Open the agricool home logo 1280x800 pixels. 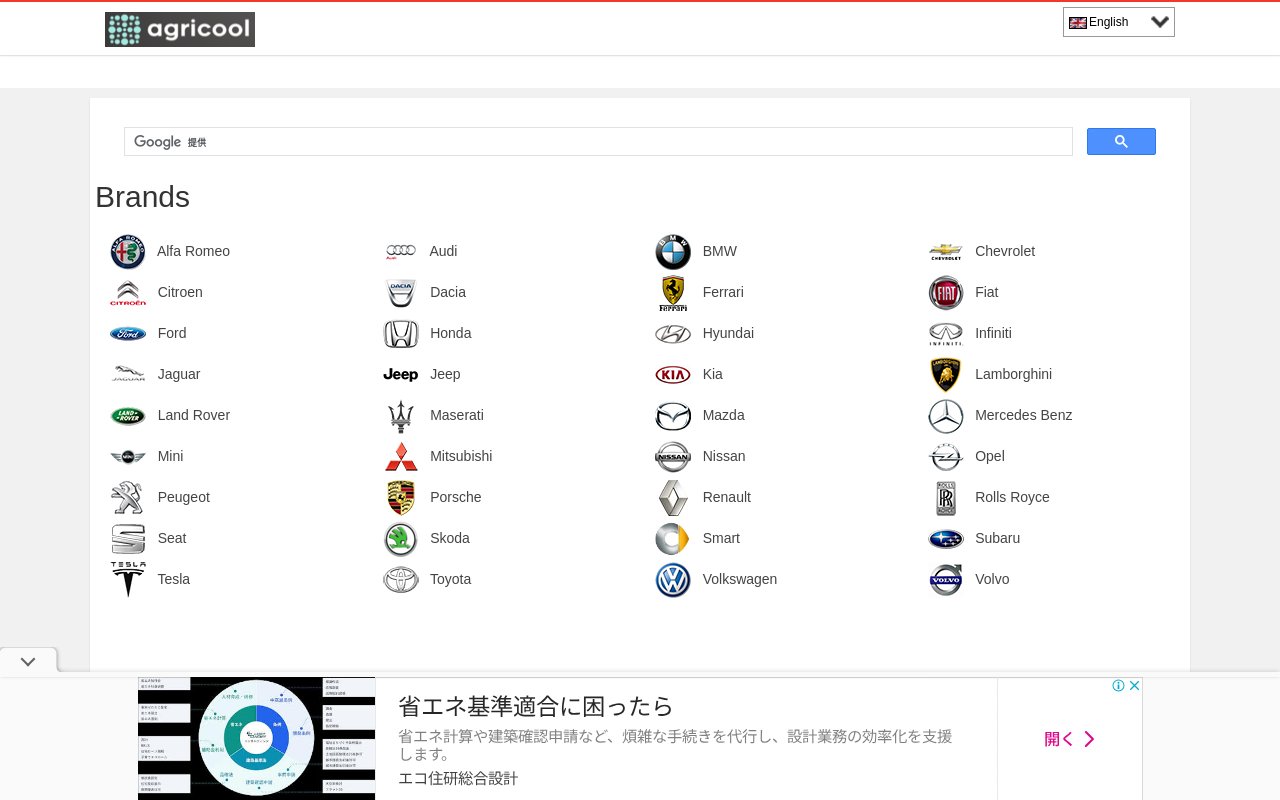click(x=180, y=30)
